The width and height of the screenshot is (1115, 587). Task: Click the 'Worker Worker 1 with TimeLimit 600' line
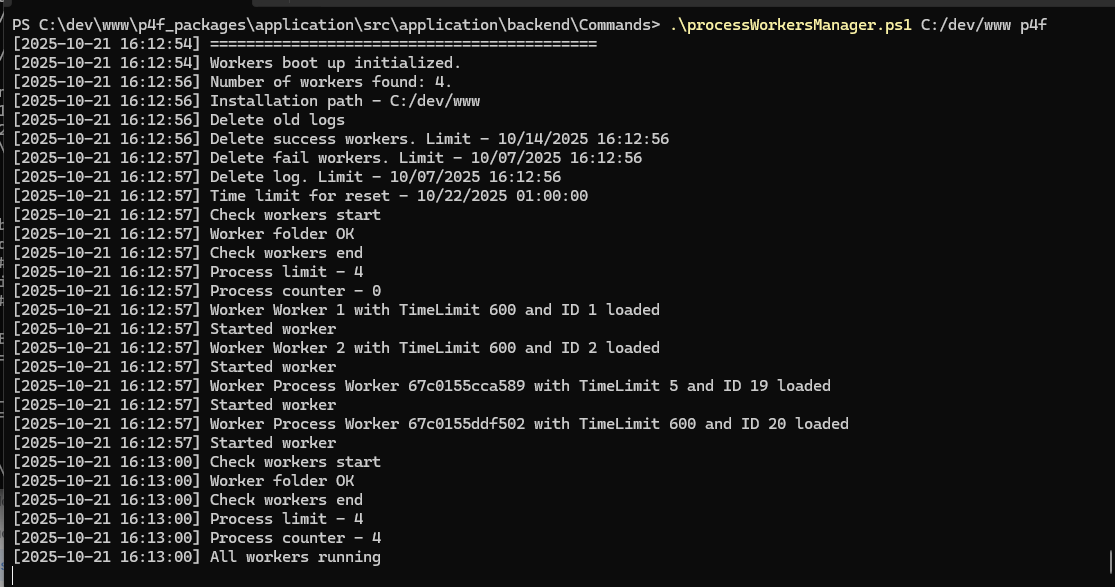coord(434,310)
